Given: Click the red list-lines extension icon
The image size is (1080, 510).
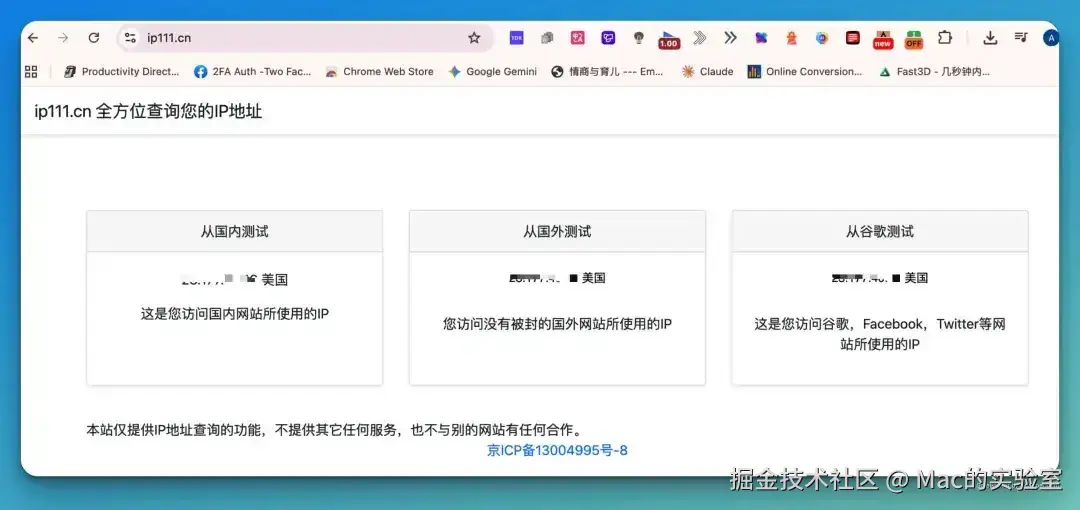Looking at the screenshot, I should (x=853, y=38).
